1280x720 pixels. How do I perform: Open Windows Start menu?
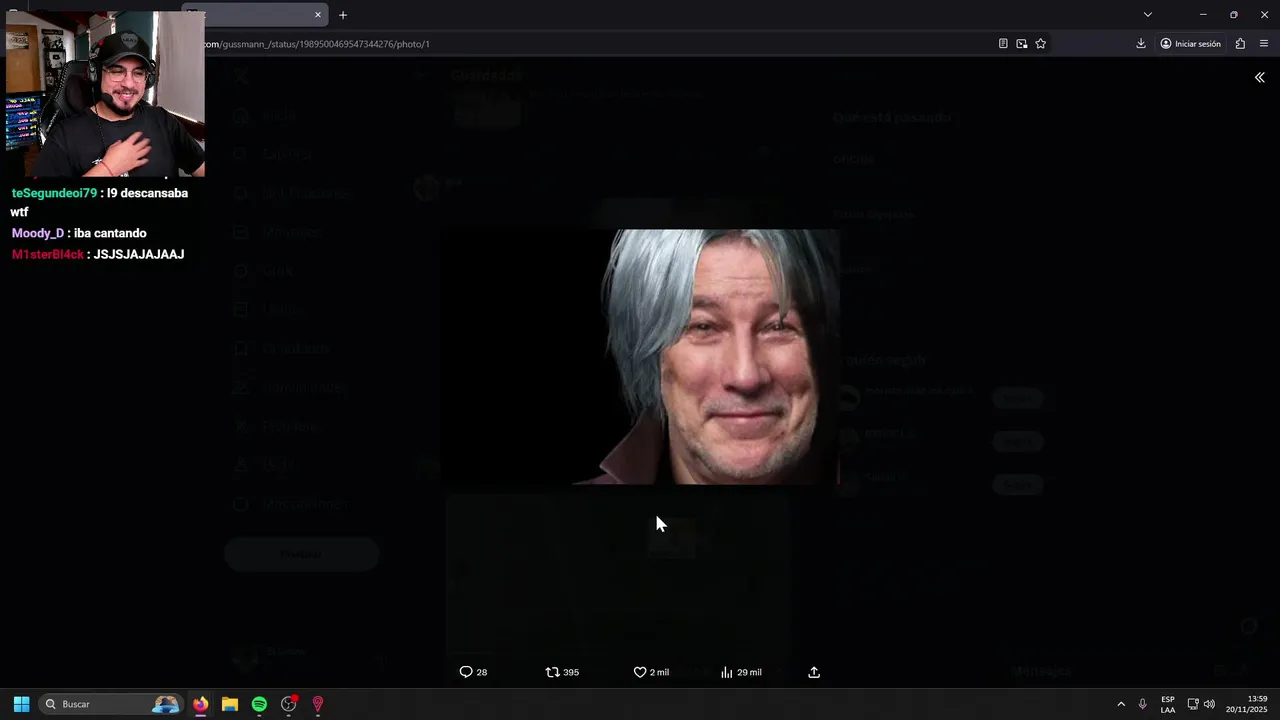point(21,704)
